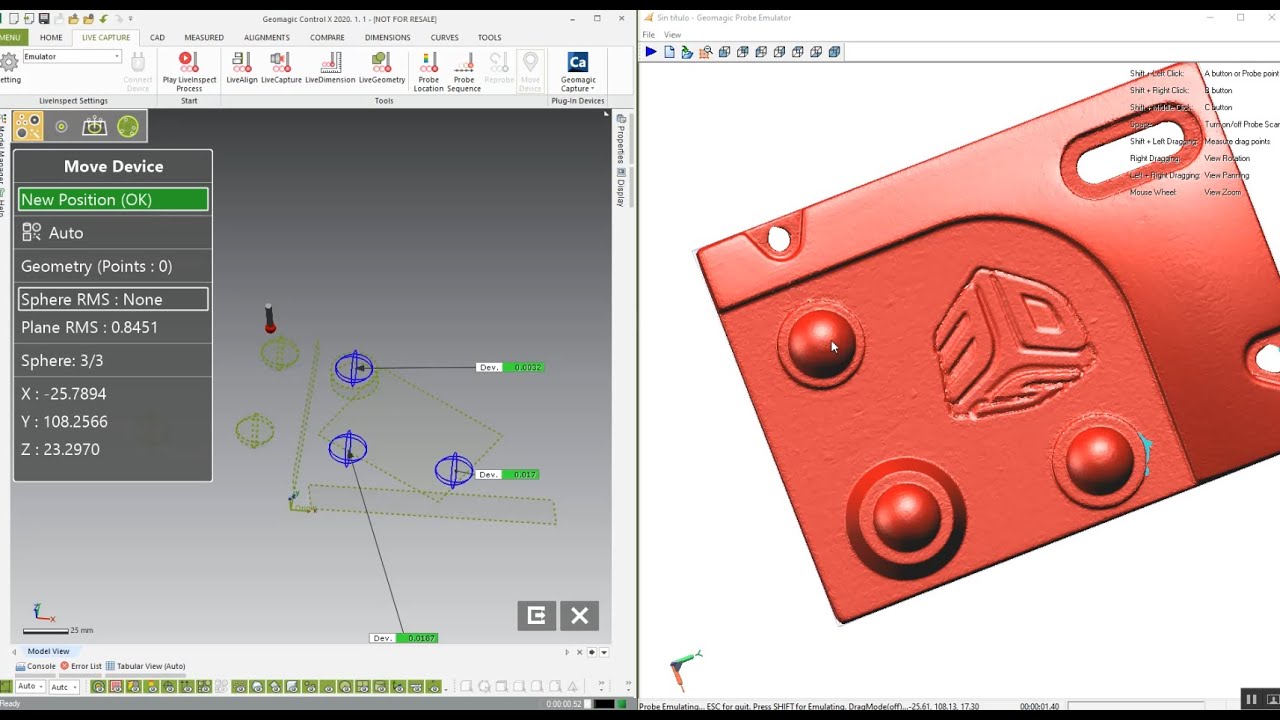Image resolution: width=1280 pixels, height=720 pixels.
Task: Click New Position (OK) in Move Device
Action: [113, 200]
